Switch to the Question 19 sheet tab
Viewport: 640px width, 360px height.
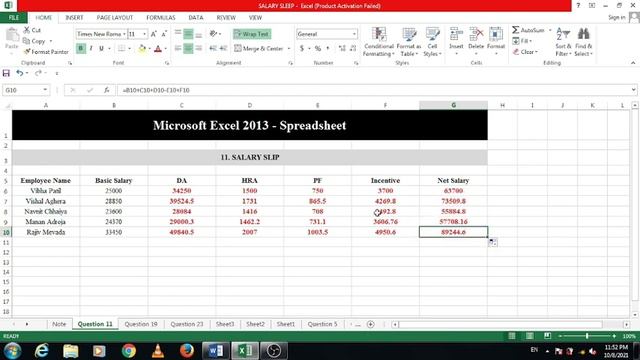pos(141,324)
